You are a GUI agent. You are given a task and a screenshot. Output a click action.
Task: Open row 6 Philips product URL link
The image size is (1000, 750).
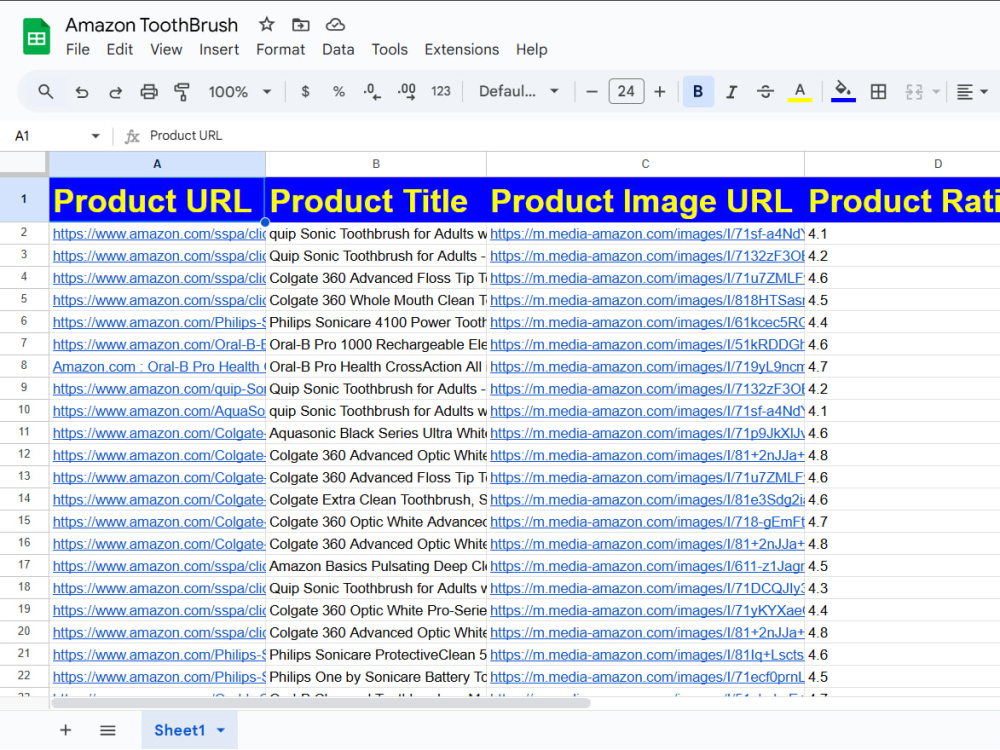[x=159, y=323]
